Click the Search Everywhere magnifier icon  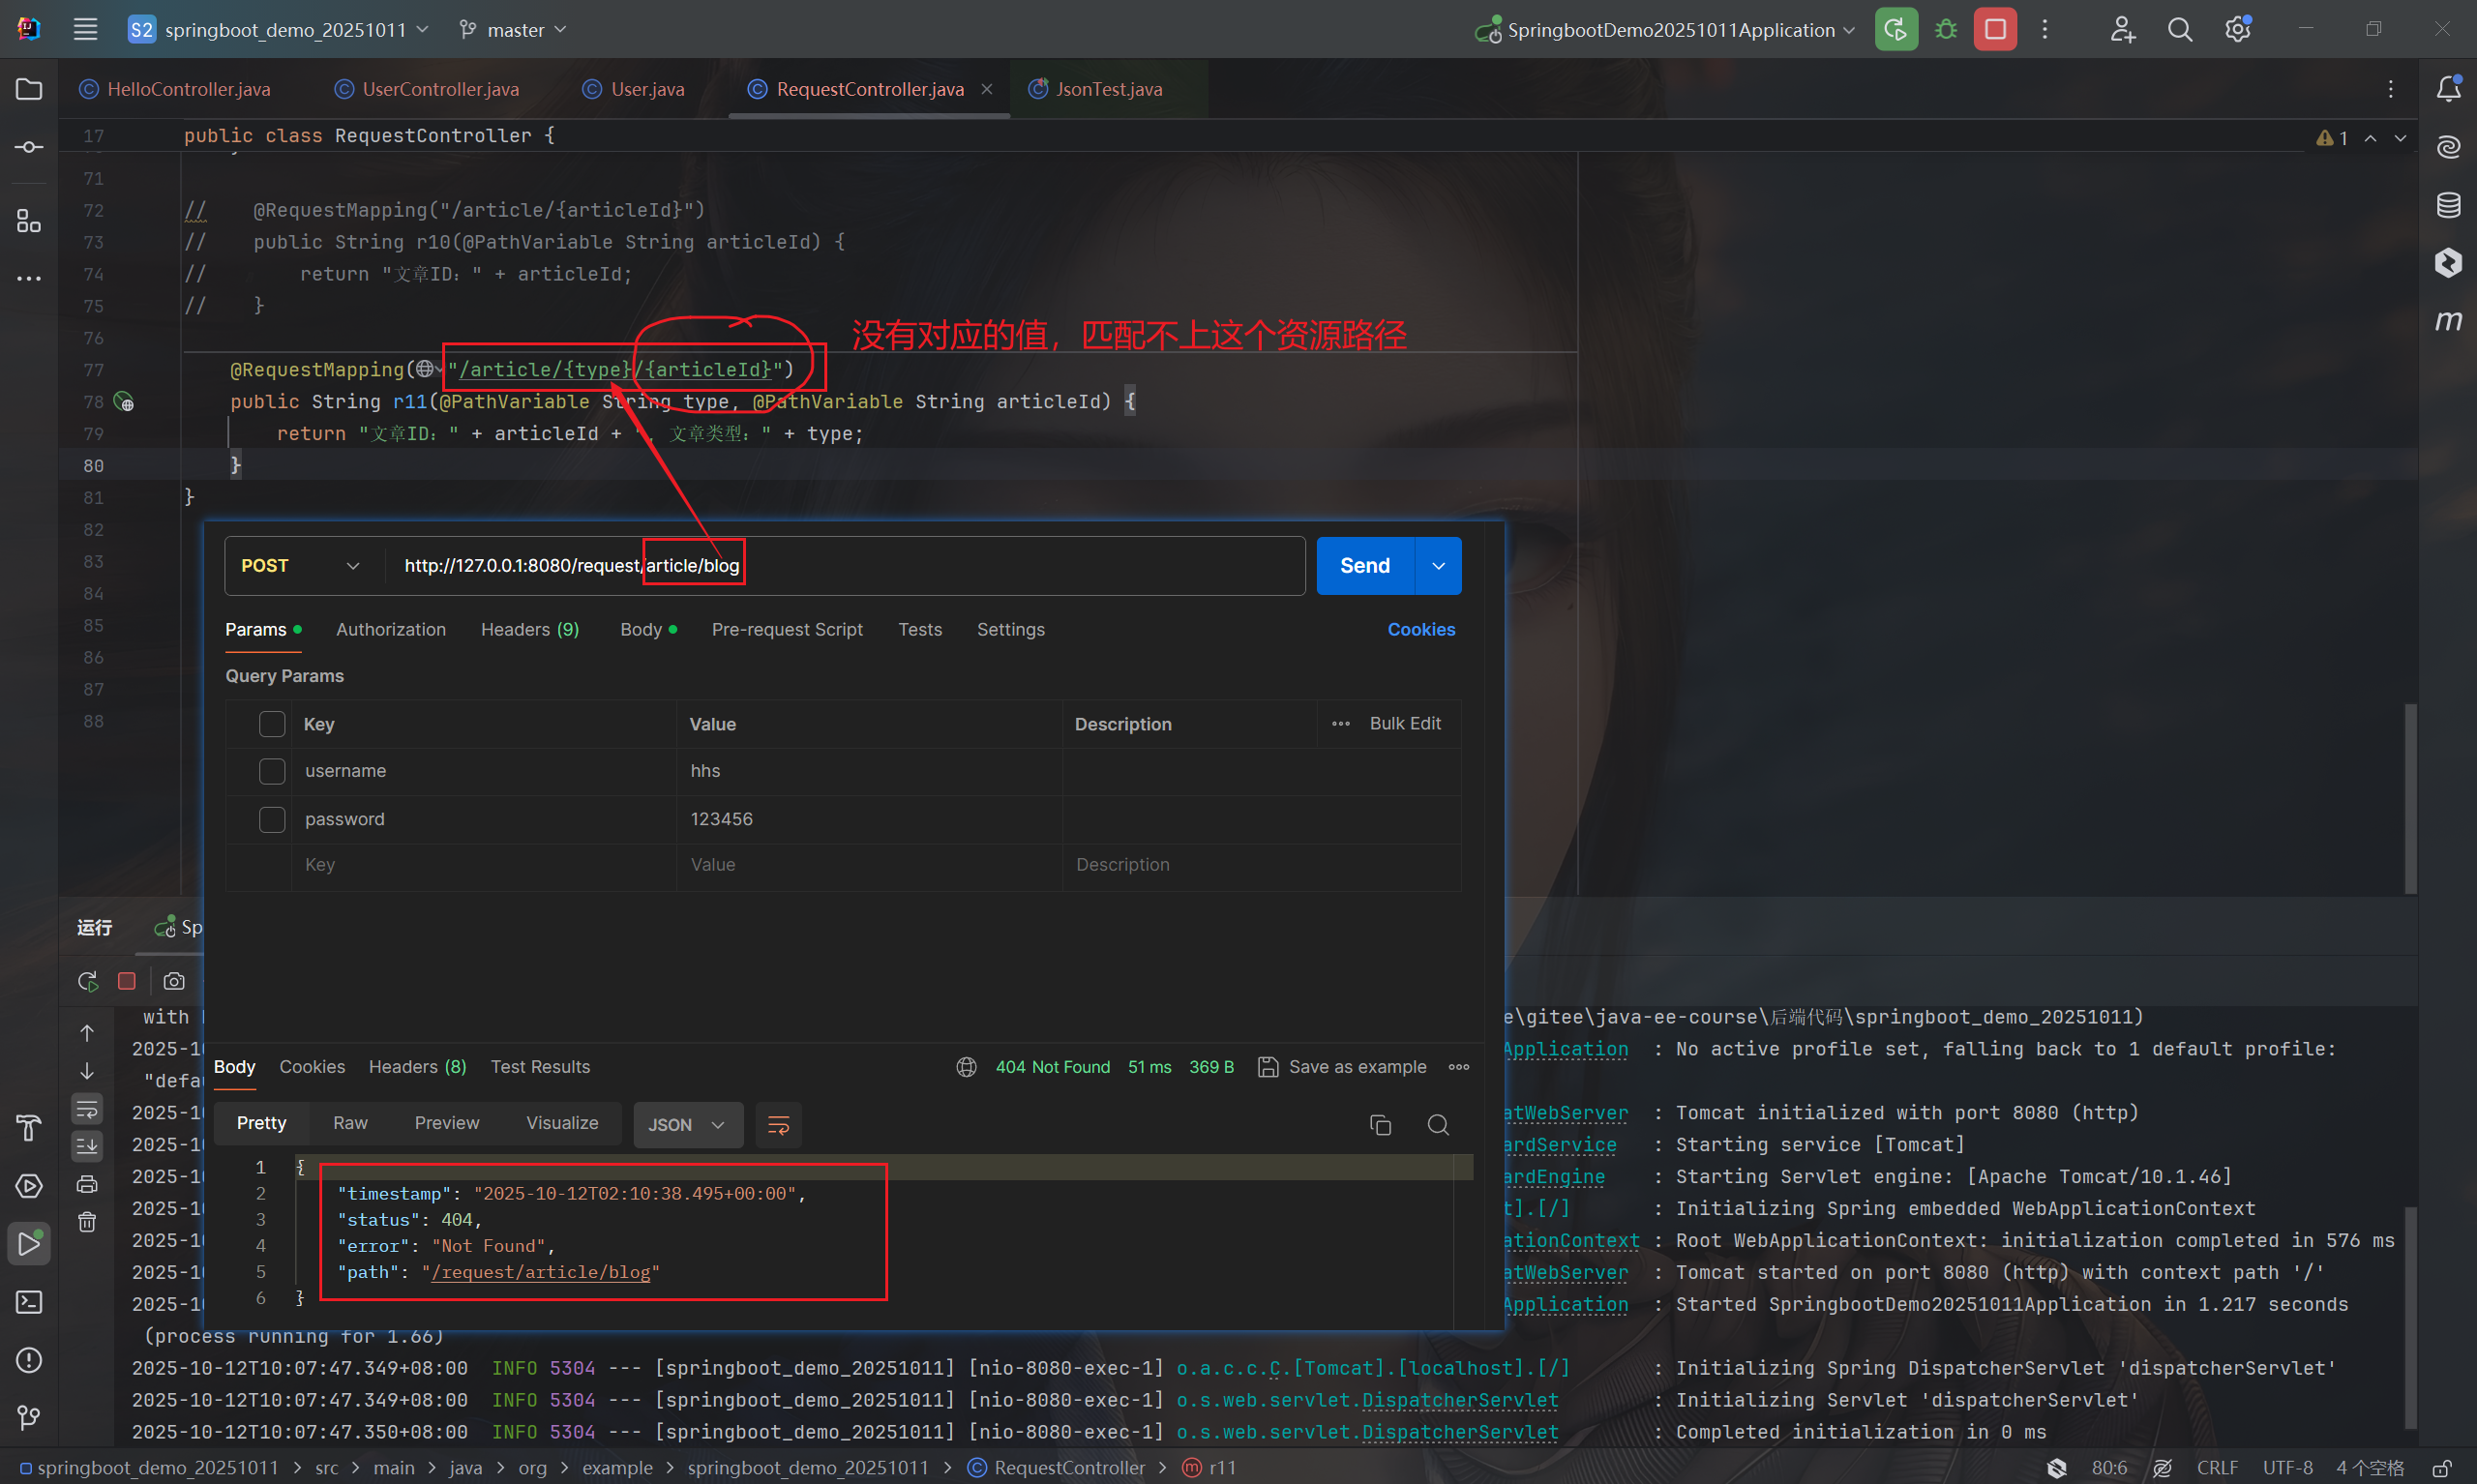click(2180, 30)
